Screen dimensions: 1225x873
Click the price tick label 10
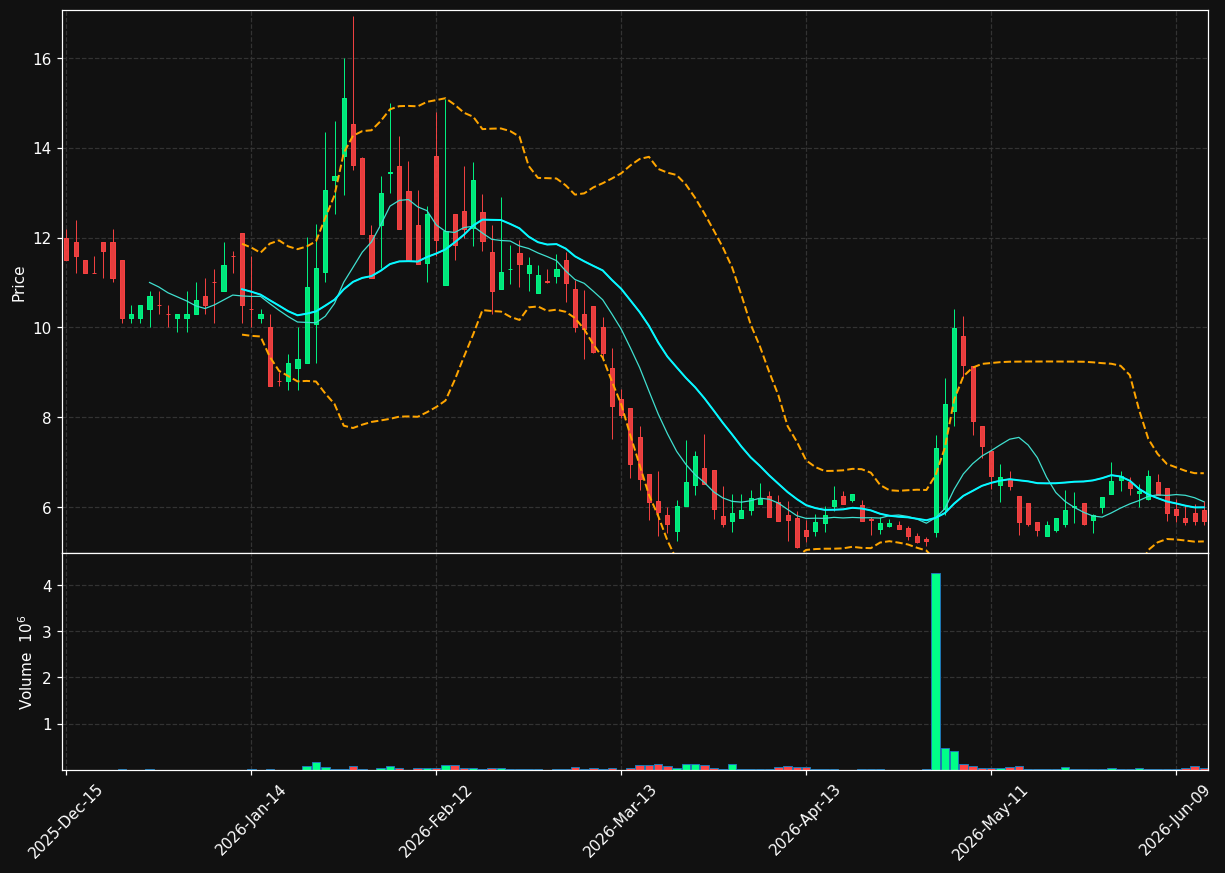pos(43,328)
